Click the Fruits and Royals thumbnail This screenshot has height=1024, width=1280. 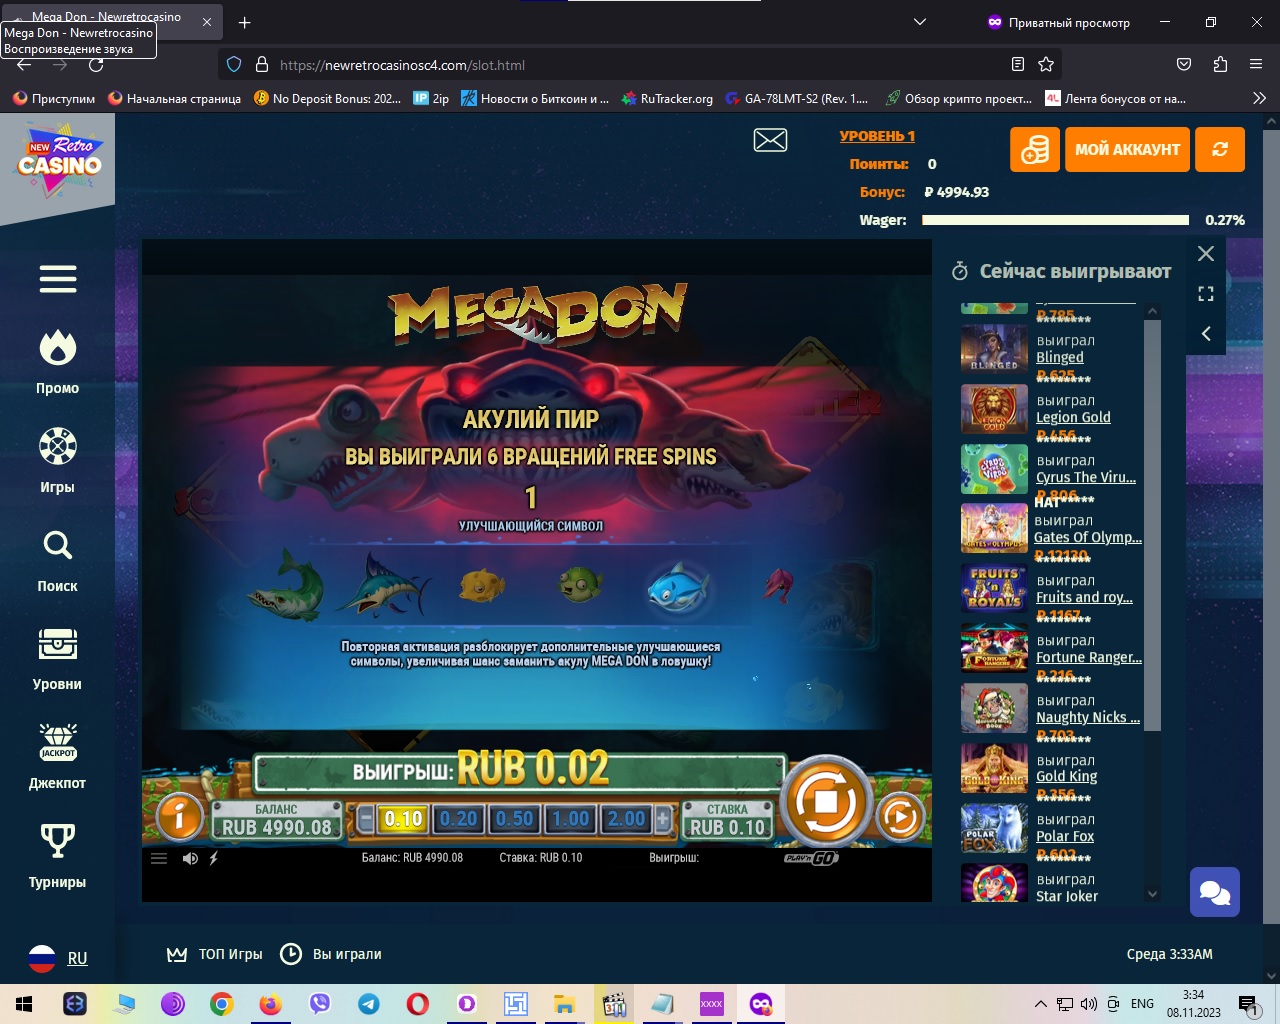(x=994, y=589)
